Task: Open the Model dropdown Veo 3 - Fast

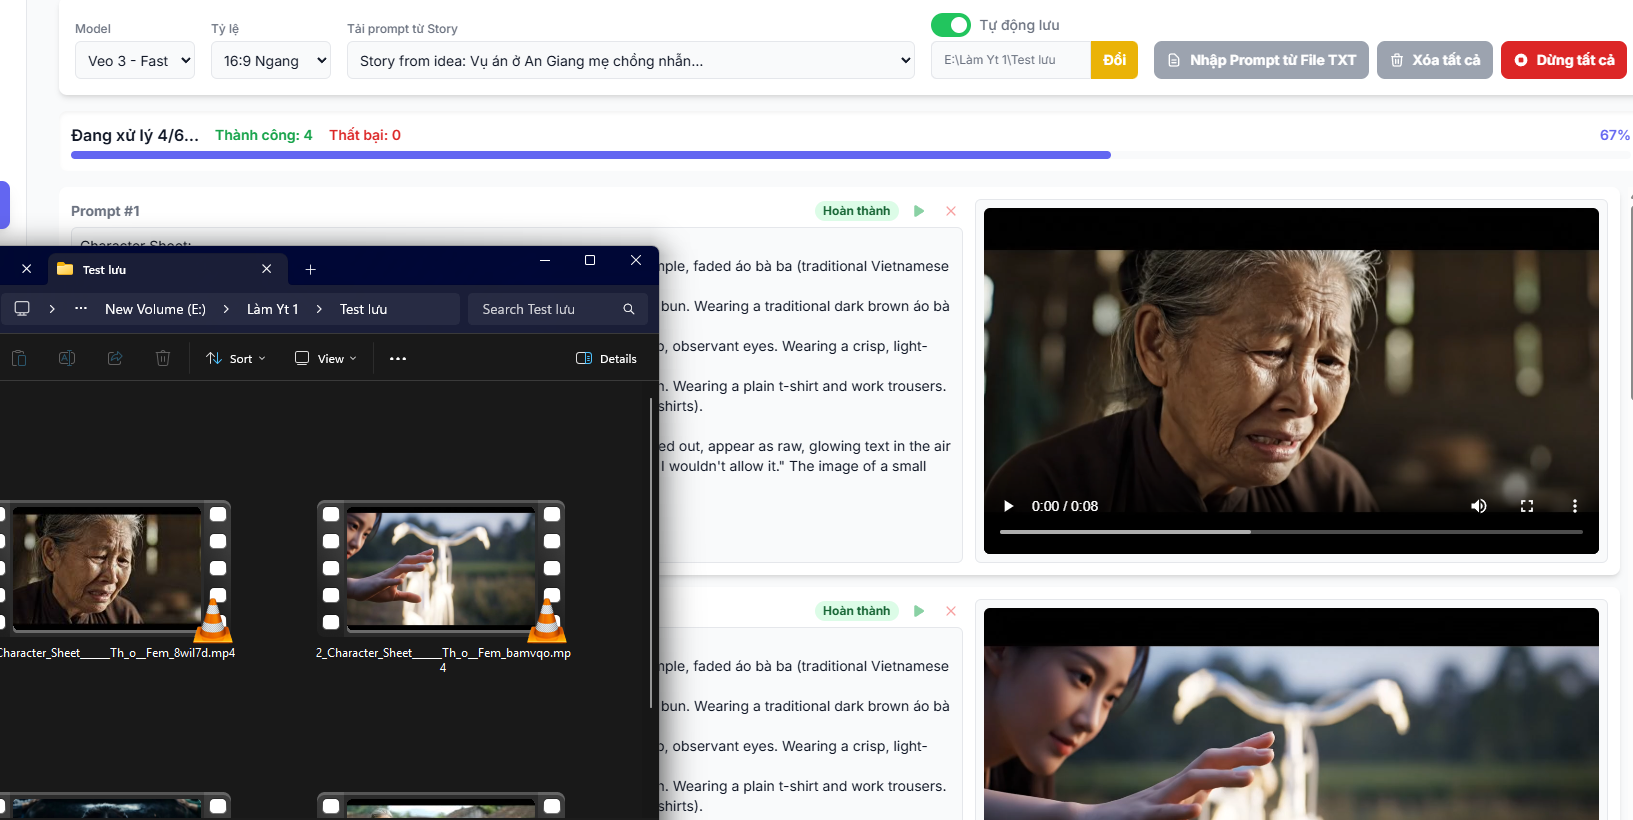Action: (135, 61)
